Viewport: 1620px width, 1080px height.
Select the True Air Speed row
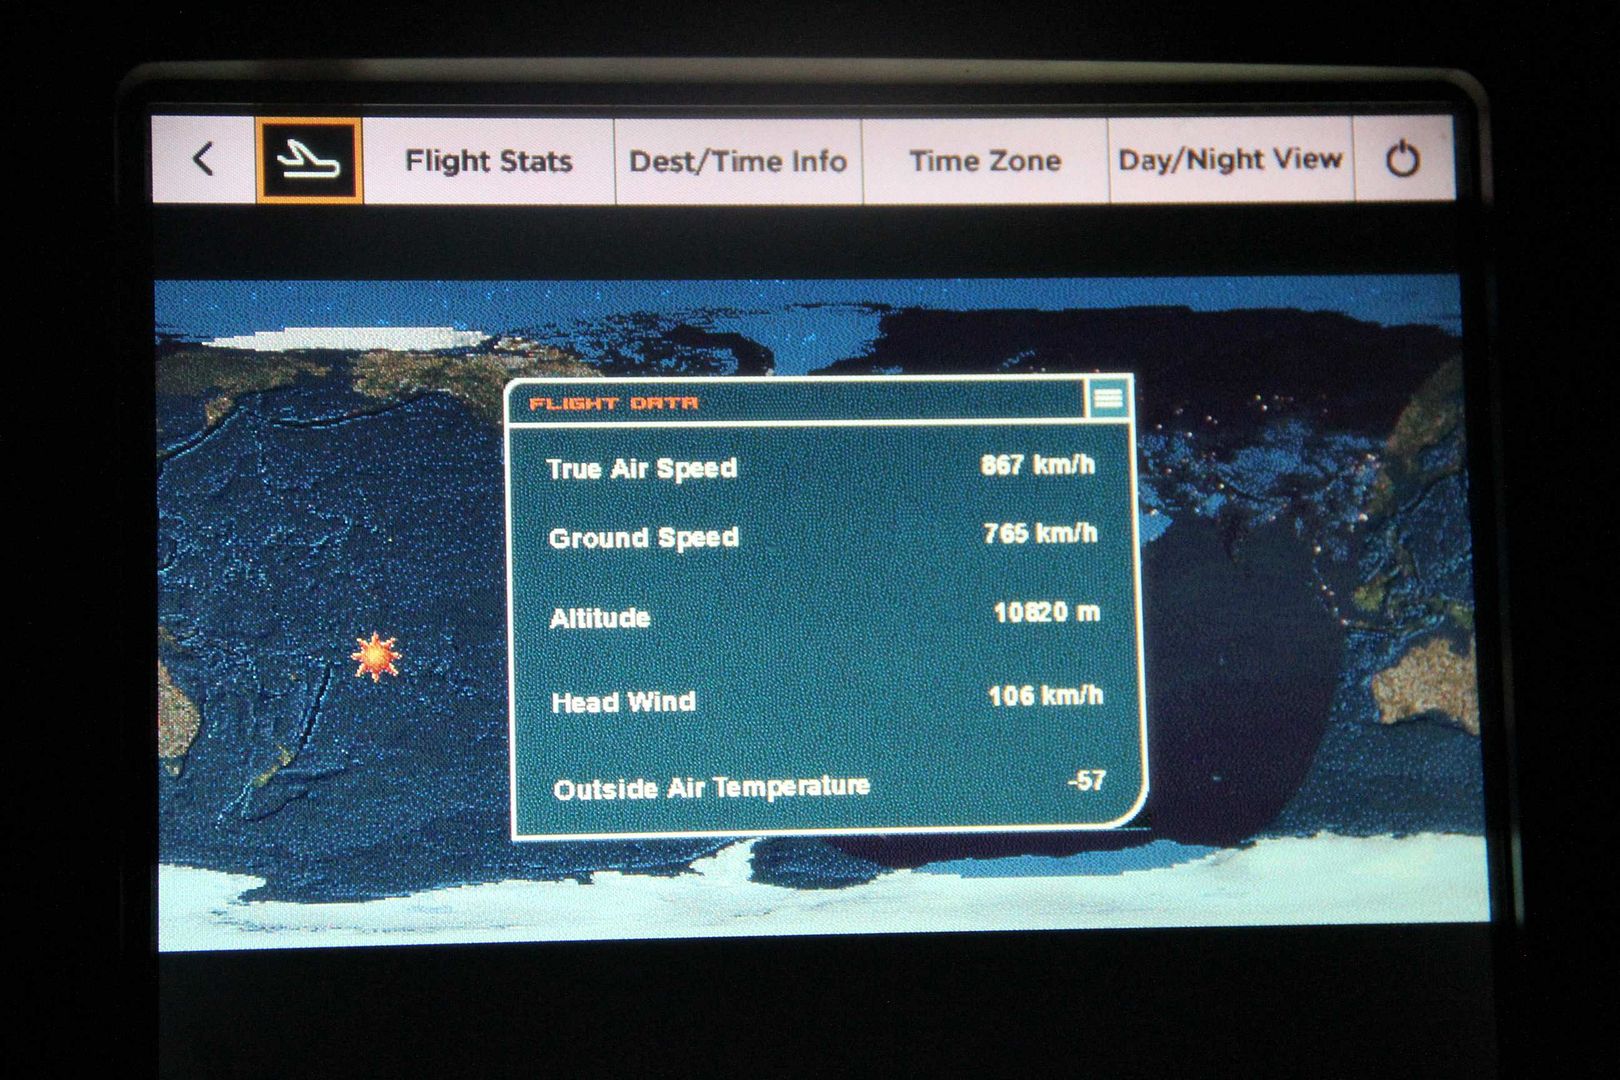(821, 467)
